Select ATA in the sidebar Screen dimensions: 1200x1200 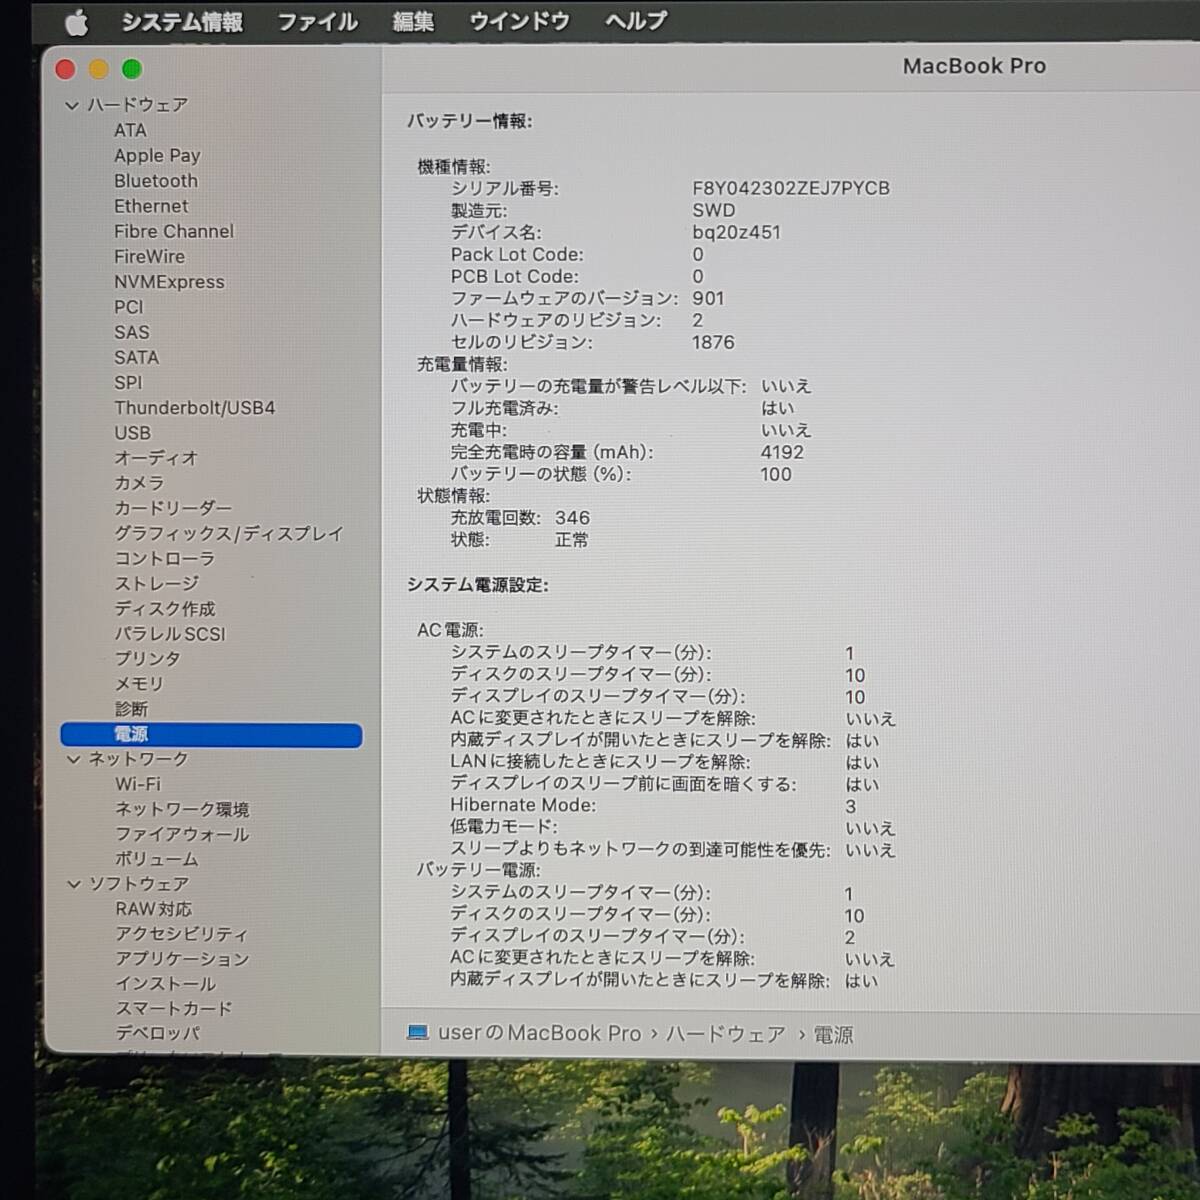click(x=130, y=130)
